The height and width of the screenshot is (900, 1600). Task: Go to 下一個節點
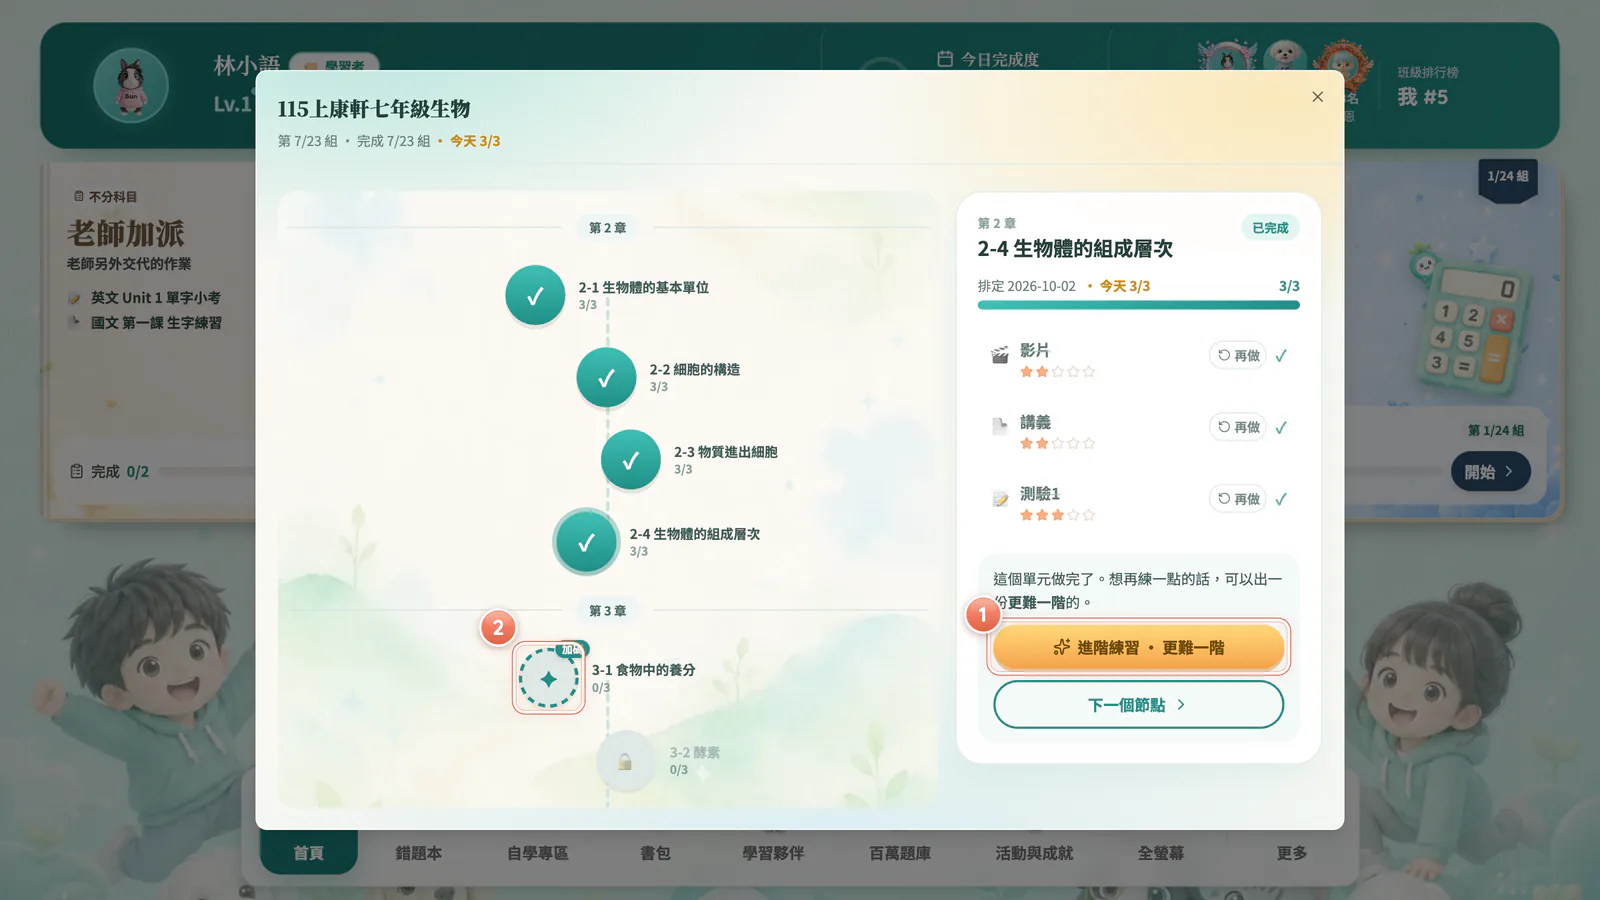(x=1138, y=705)
